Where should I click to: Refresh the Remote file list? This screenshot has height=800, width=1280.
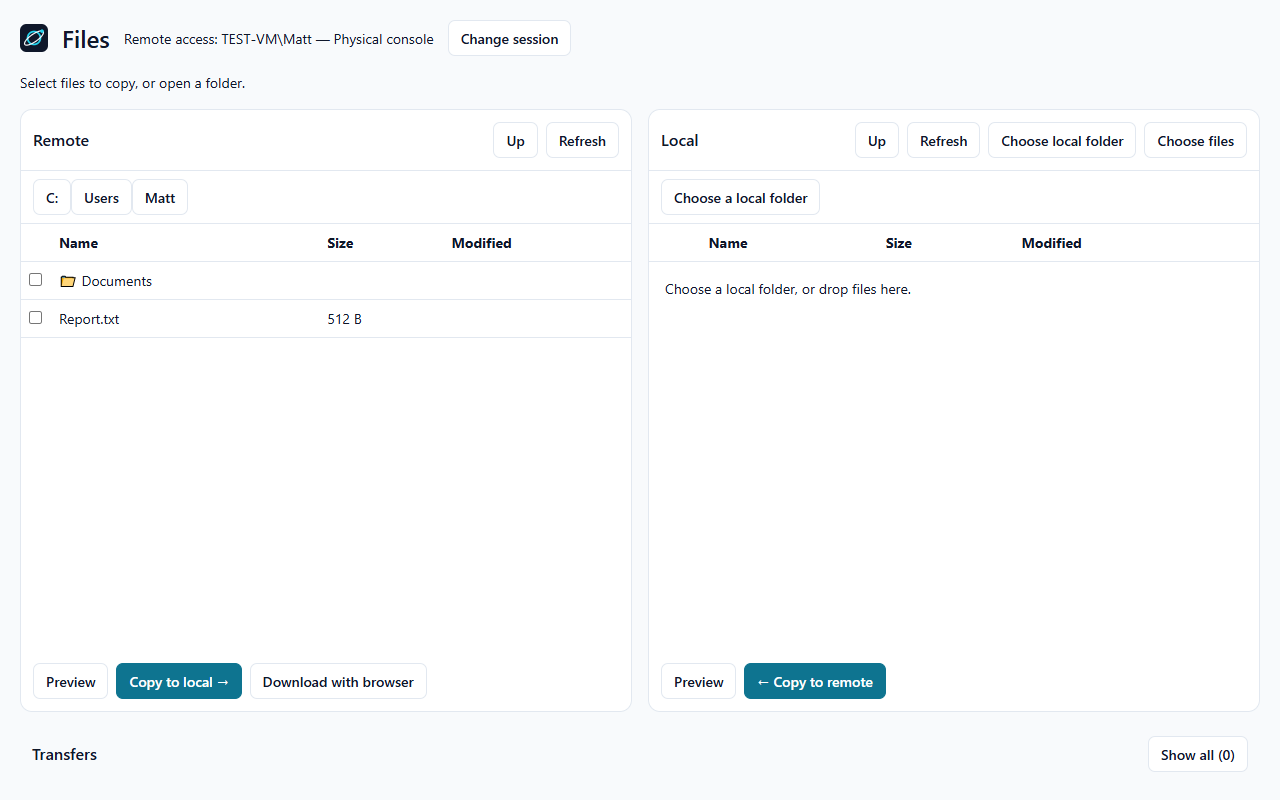tap(582, 141)
